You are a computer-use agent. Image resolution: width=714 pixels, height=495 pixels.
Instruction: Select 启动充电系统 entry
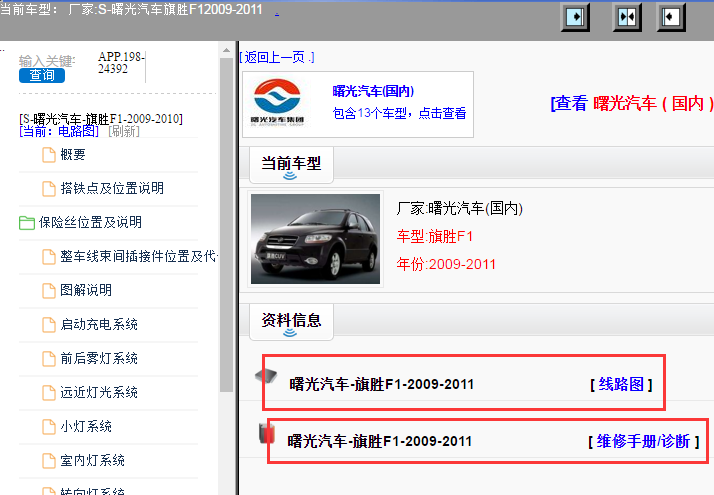pos(99,324)
